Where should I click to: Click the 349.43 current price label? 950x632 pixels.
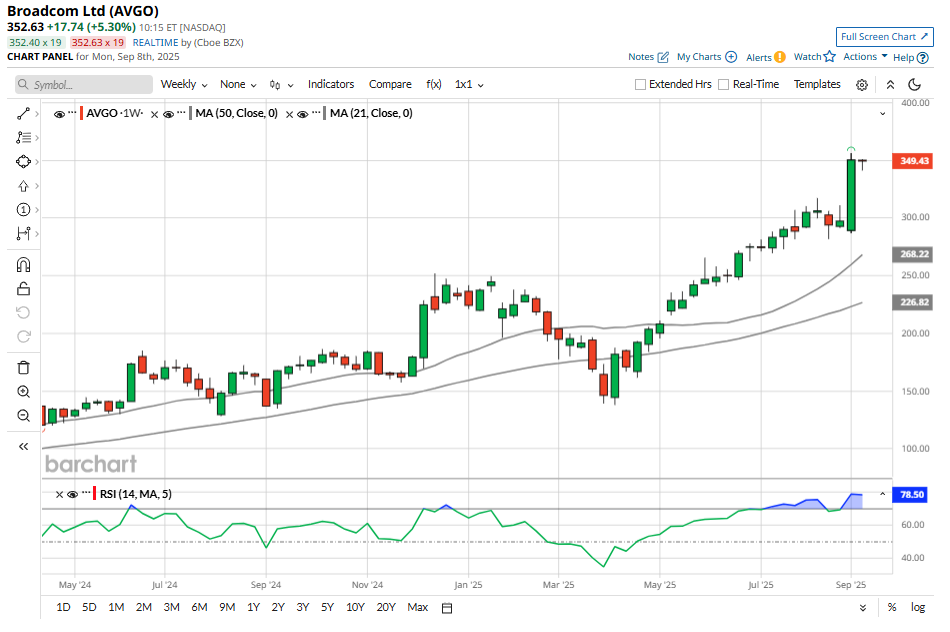pyautogui.click(x=912, y=161)
